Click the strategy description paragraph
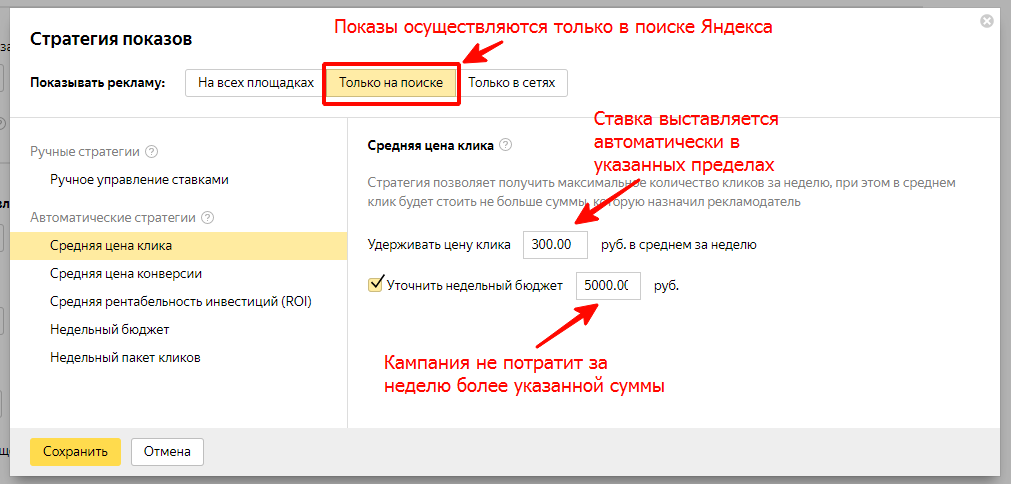Image resolution: width=1011 pixels, height=484 pixels. 661,193
